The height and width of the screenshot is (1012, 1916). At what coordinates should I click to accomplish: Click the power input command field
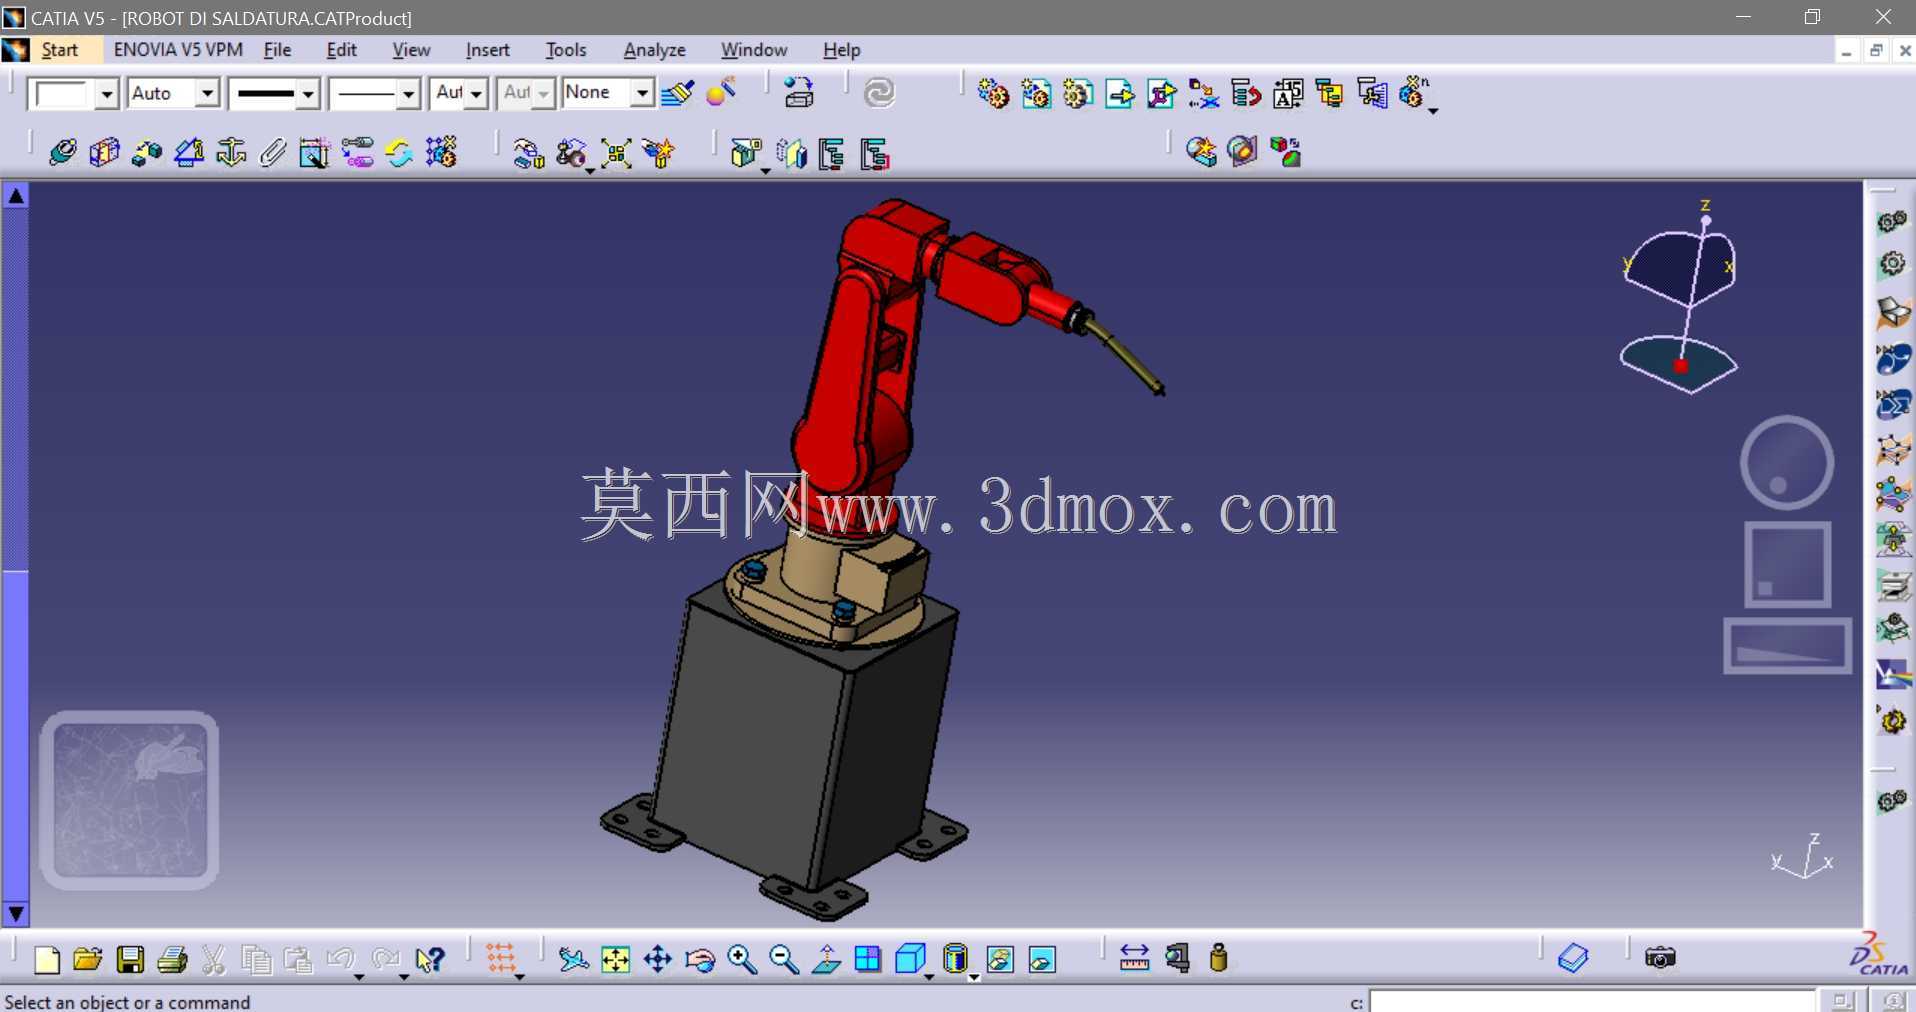pos(1591,1001)
